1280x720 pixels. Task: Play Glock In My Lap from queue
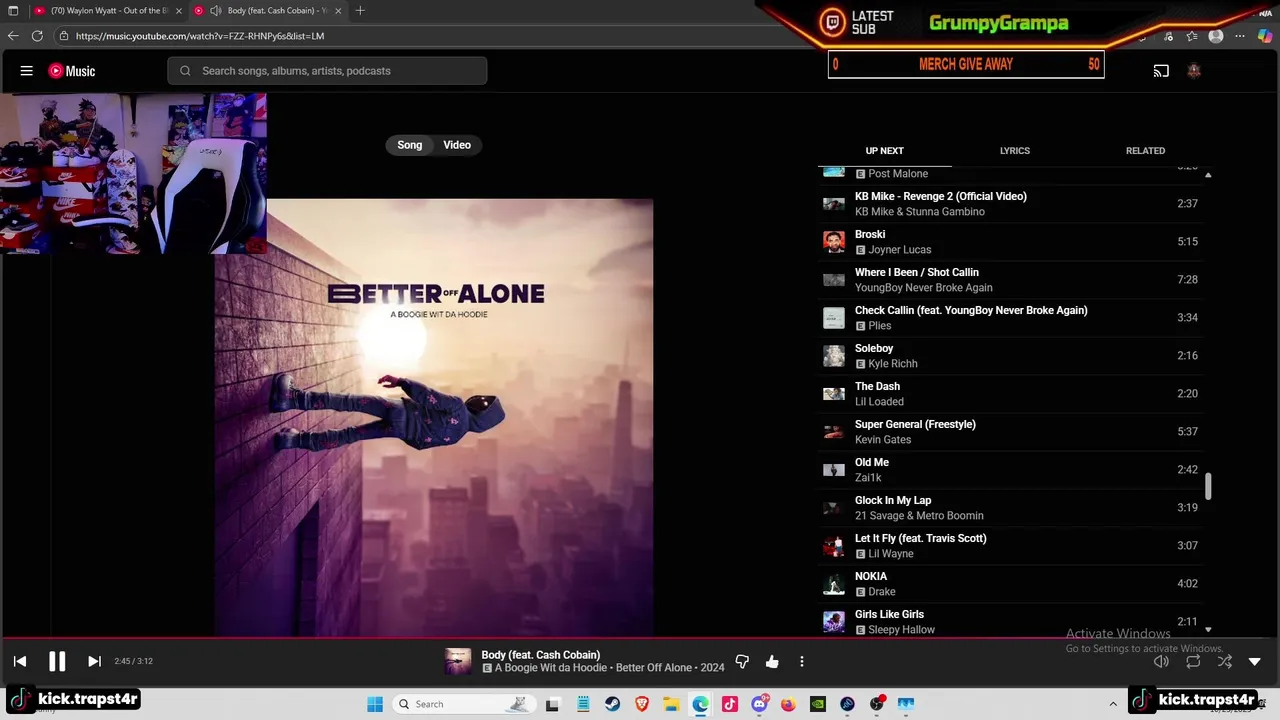coord(1010,507)
